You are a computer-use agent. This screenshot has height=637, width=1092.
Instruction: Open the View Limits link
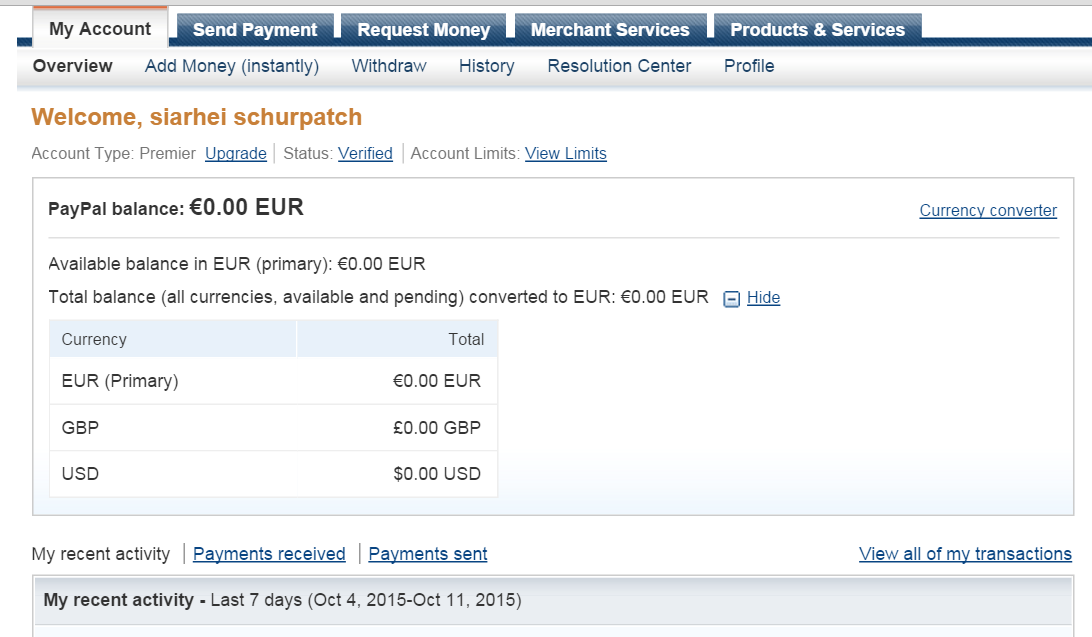click(566, 154)
